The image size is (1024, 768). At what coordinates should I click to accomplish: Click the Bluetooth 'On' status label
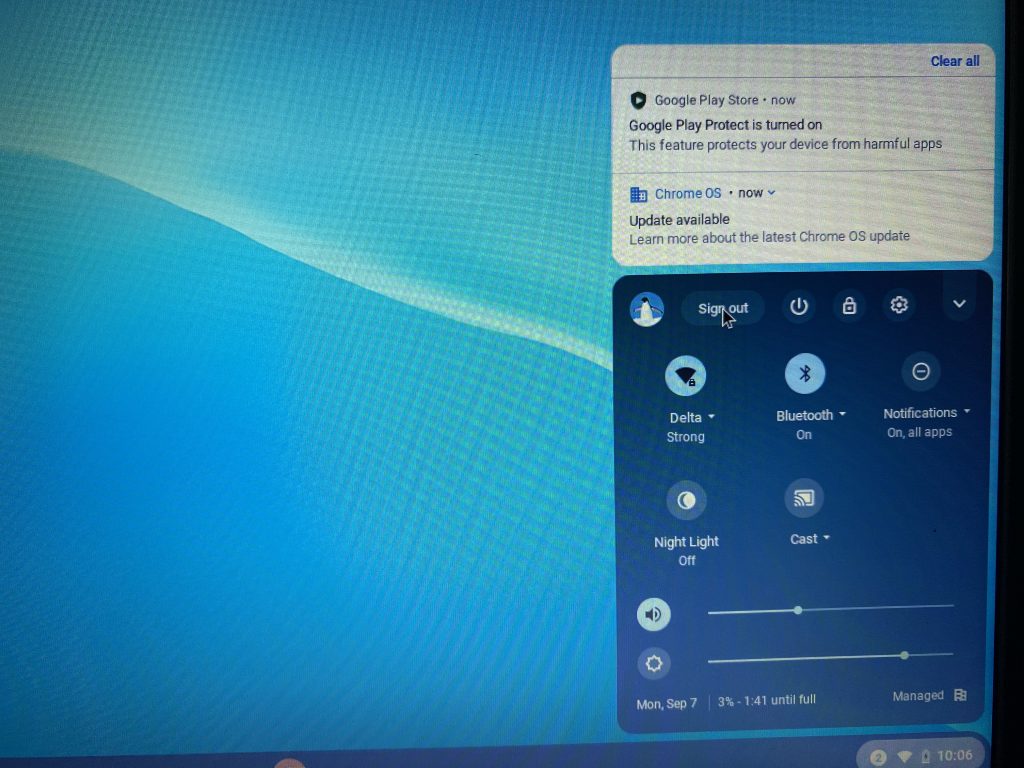(804, 435)
